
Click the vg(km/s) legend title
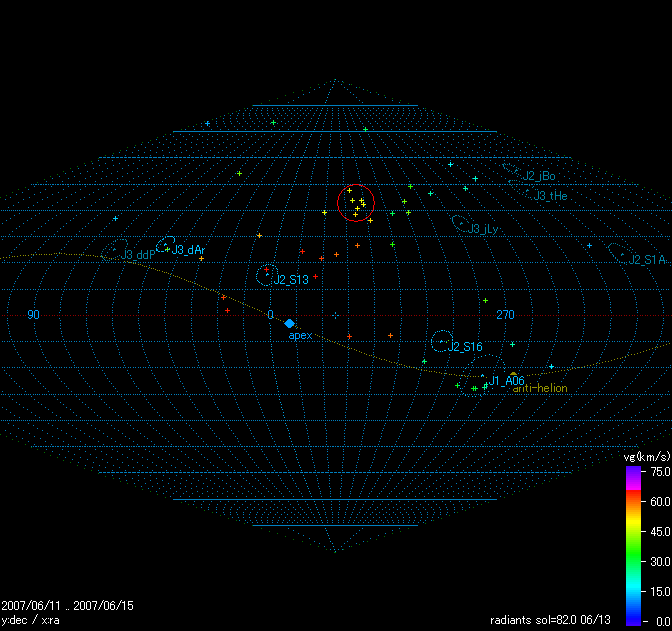tap(647, 457)
